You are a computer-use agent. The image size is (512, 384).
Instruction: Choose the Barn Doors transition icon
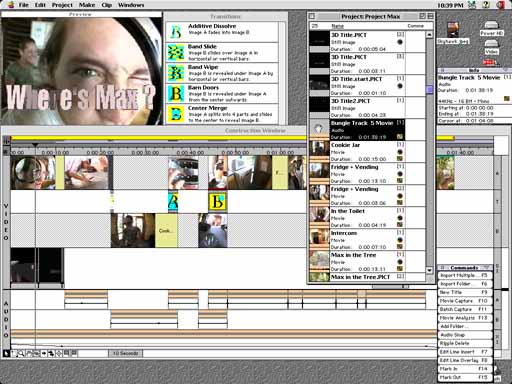click(176, 93)
